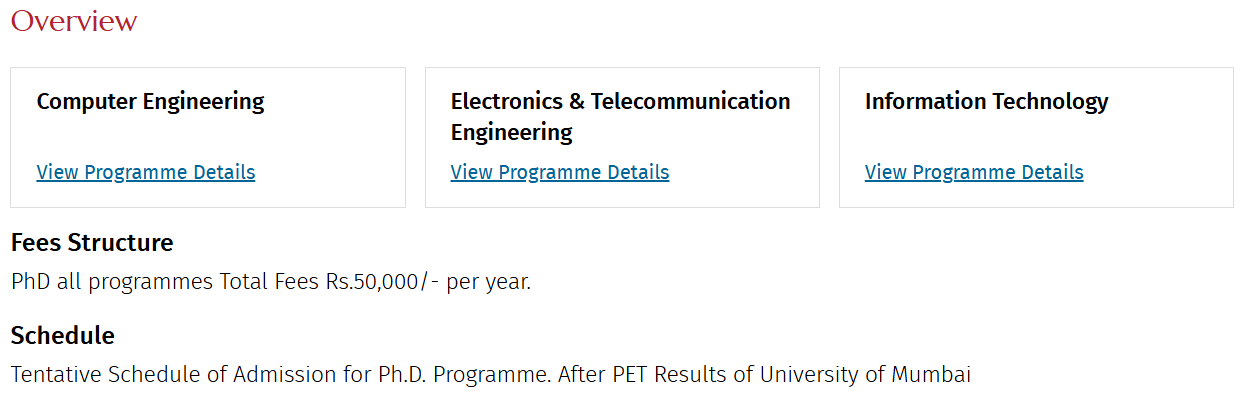This screenshot has width=1248, height=415.
Task: Open Electronics & Telecommunication programme details link
Action: 560,172
